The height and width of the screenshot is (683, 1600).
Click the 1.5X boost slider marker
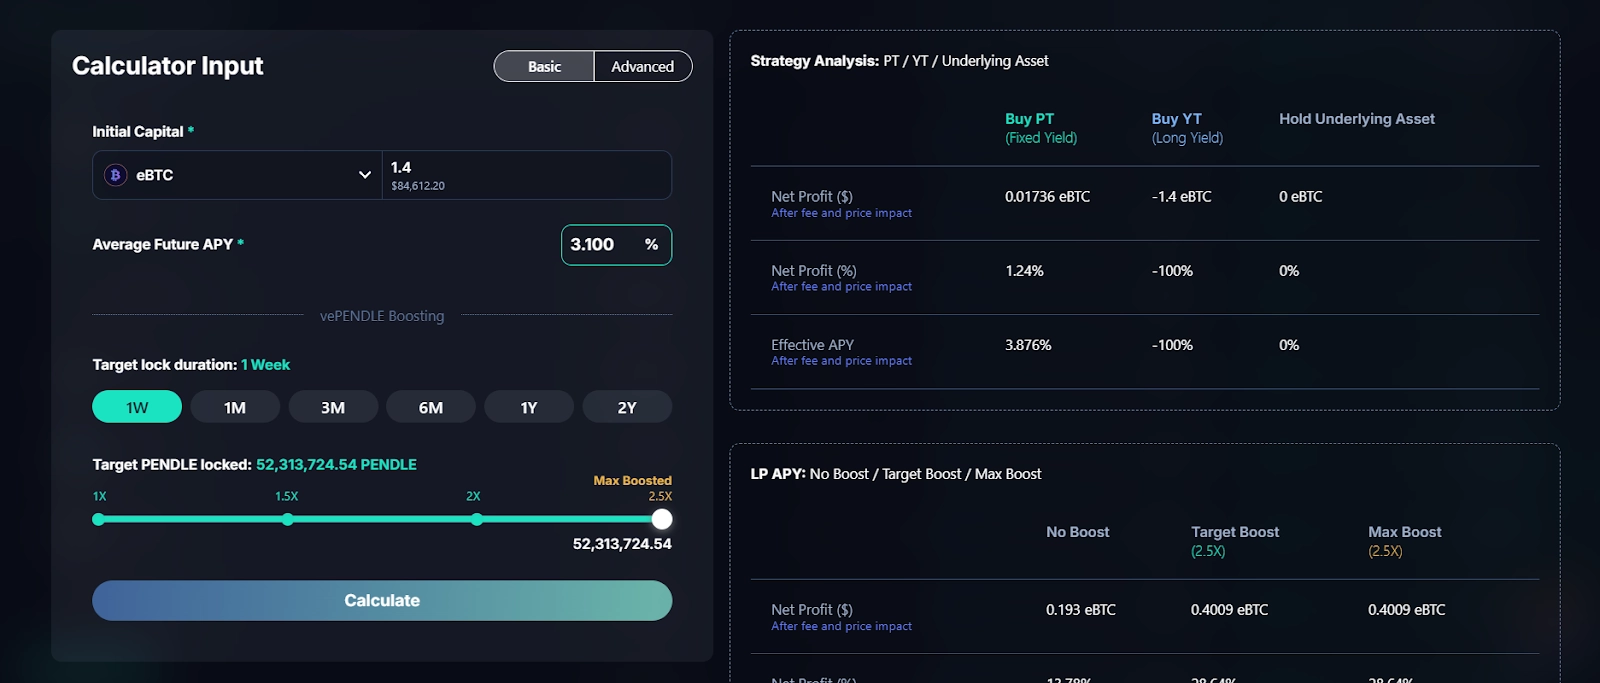(x=288, y=519)
